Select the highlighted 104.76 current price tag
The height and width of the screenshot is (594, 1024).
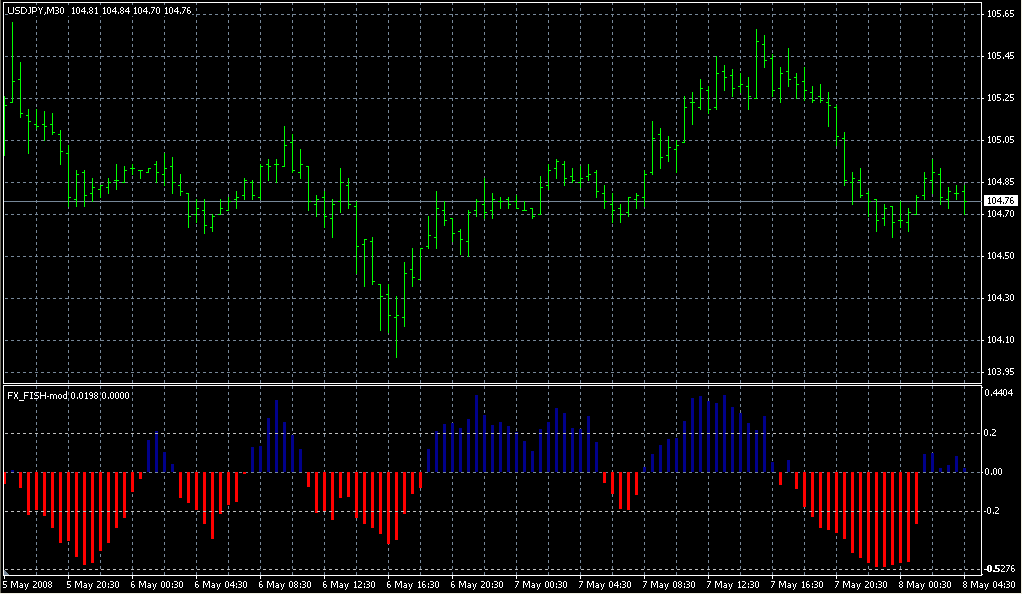point(1000,201)
